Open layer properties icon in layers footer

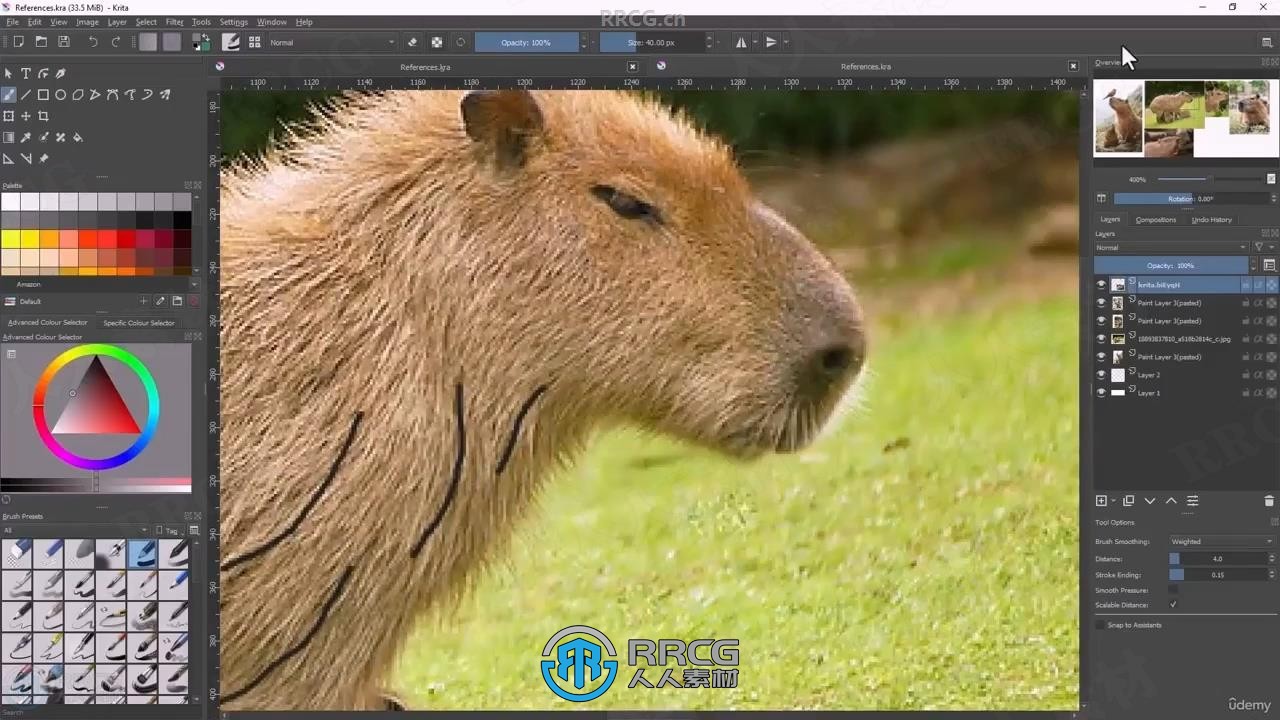[x=1192, y=500]
